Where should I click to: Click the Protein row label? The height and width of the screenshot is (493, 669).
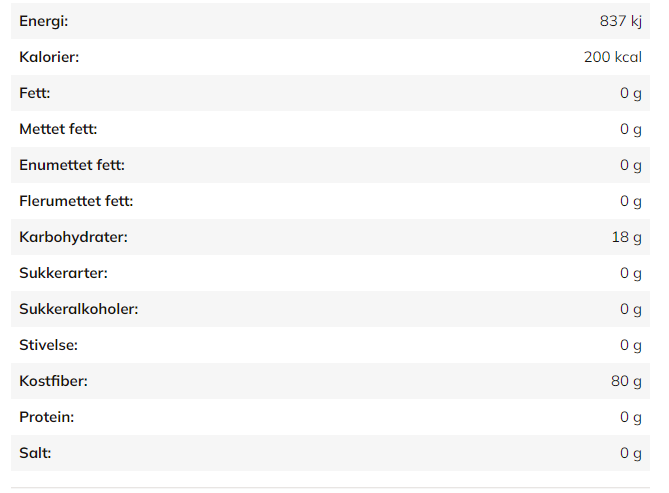click(46, 417)
